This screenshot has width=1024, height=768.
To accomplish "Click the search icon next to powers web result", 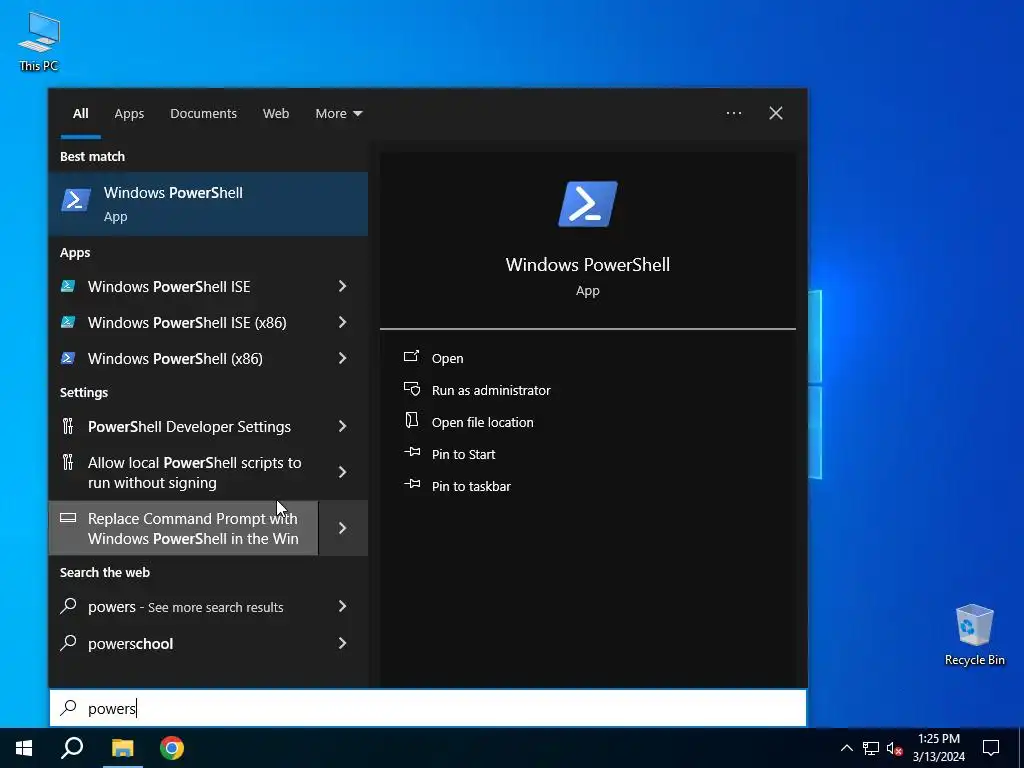I will [68, 606].
